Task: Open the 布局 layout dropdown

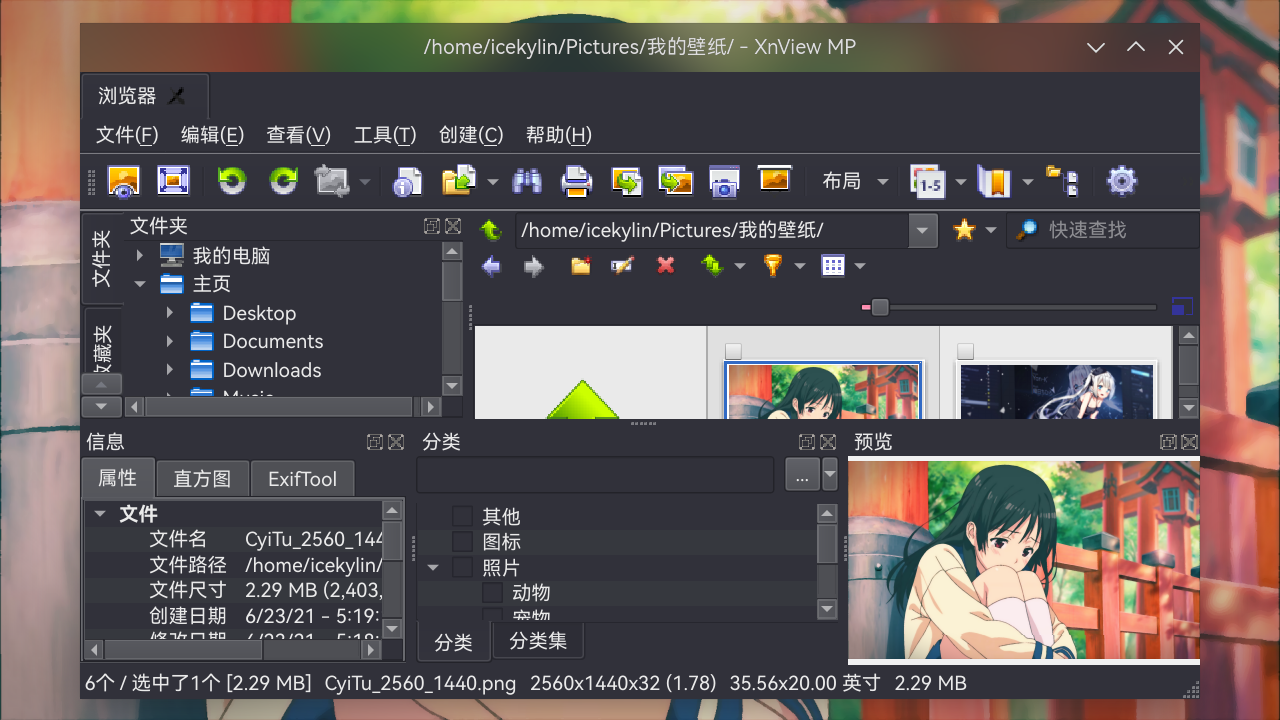Action: 855,180
